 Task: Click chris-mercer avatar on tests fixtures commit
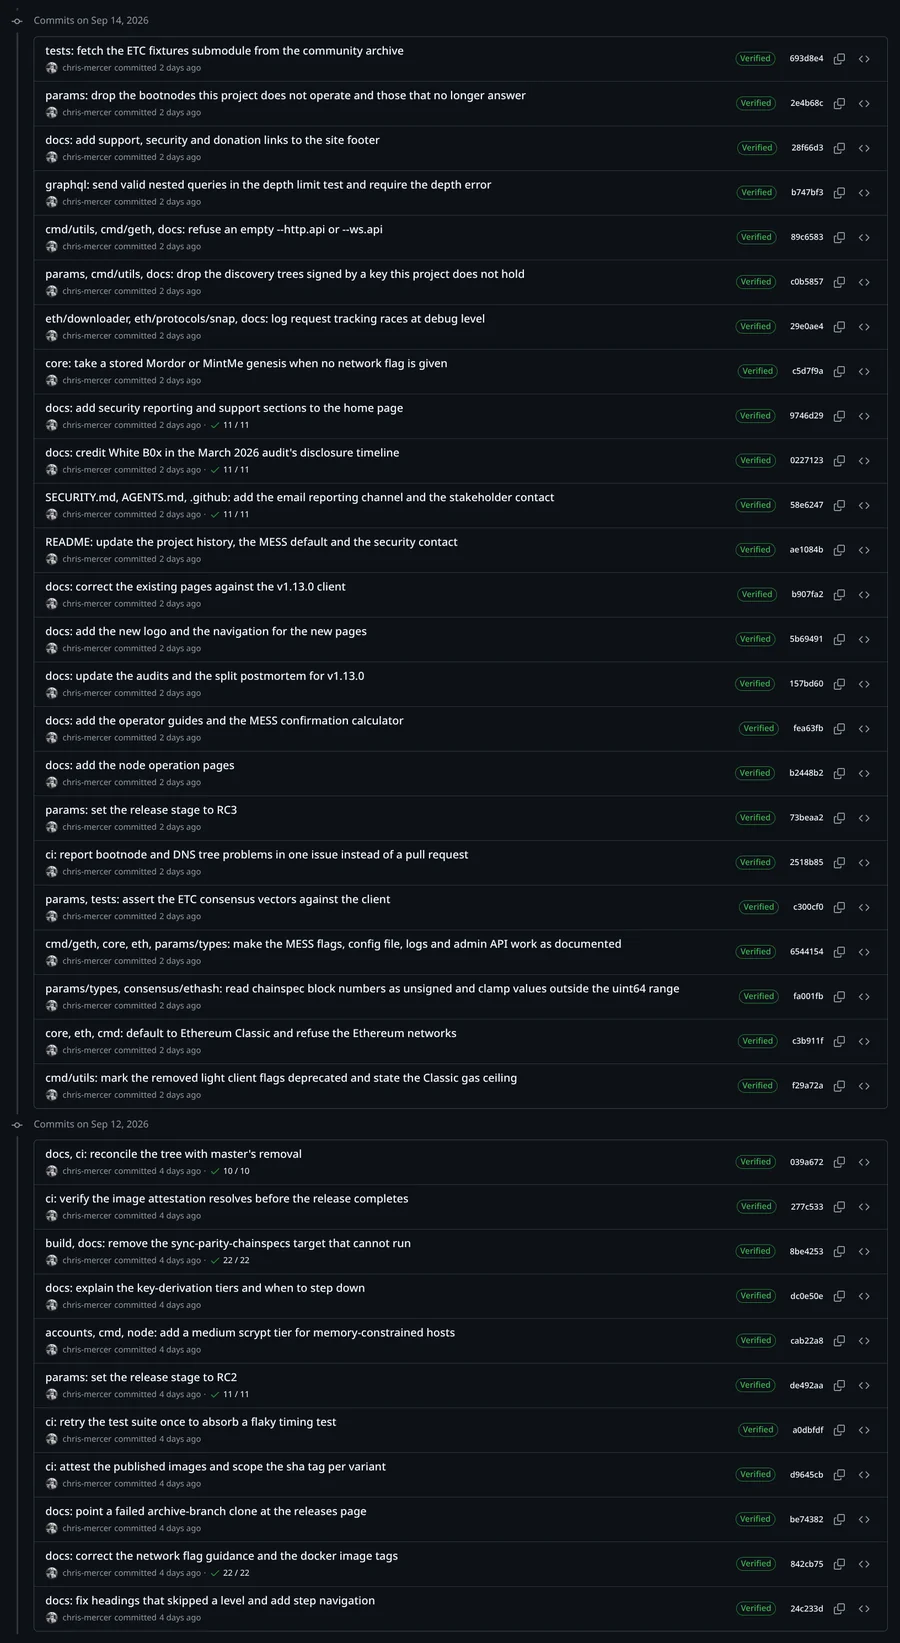pos(52,68)
